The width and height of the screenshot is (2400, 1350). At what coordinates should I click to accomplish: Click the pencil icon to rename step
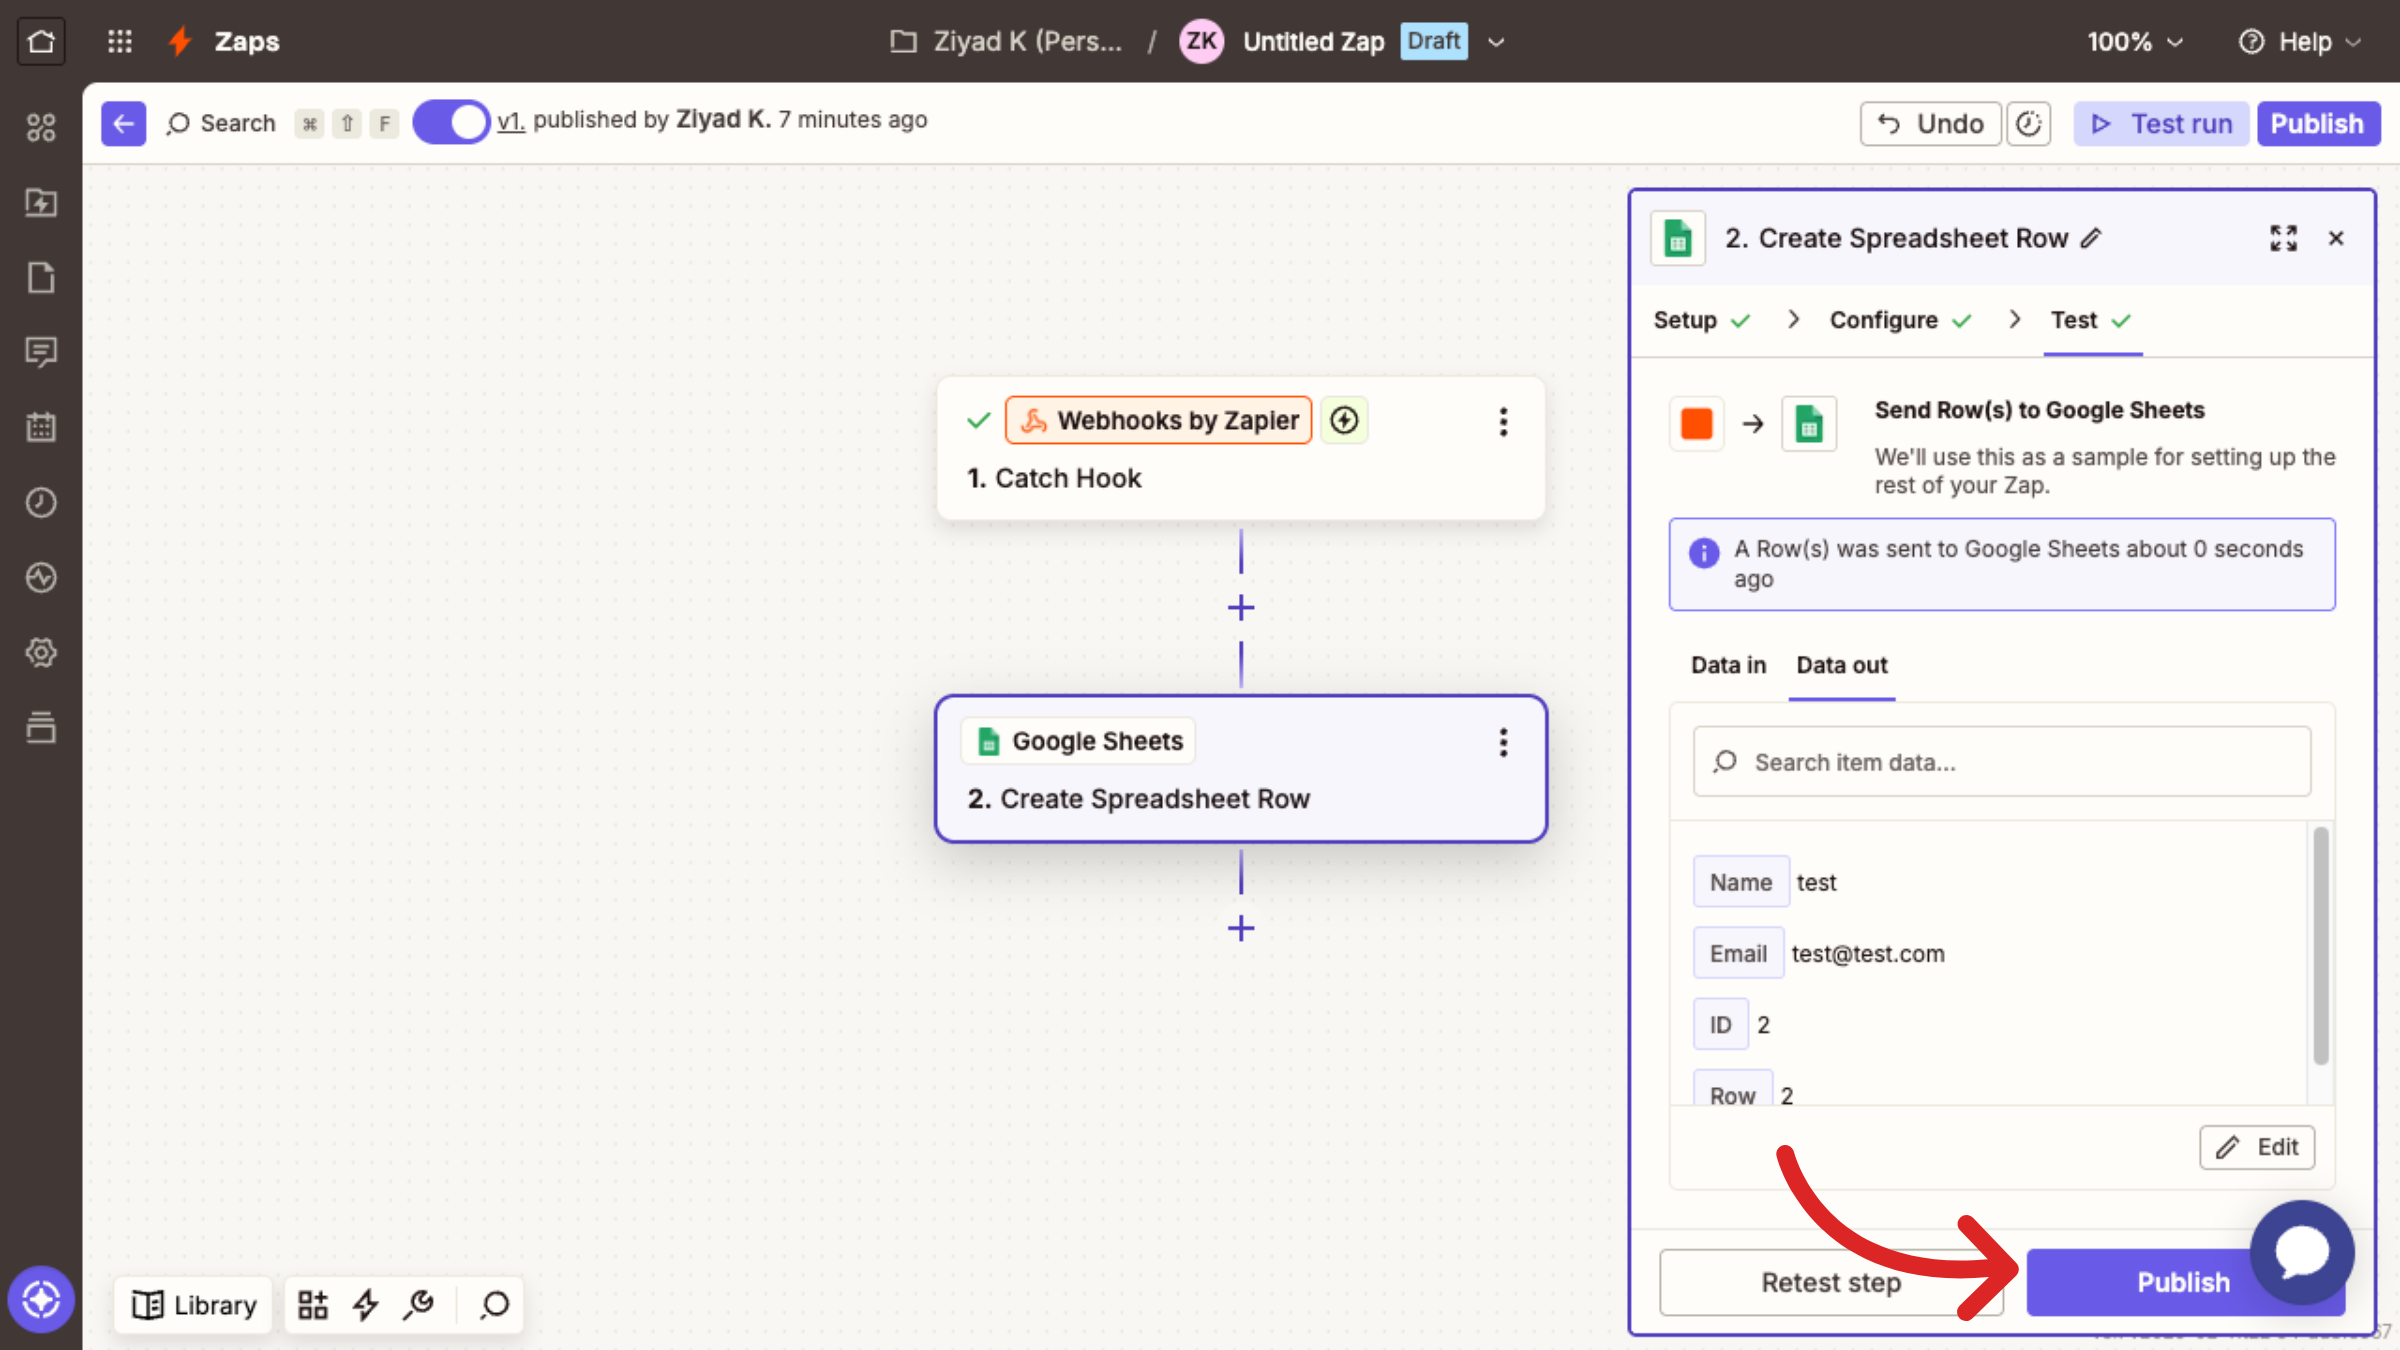click(x=2091, y=238)
